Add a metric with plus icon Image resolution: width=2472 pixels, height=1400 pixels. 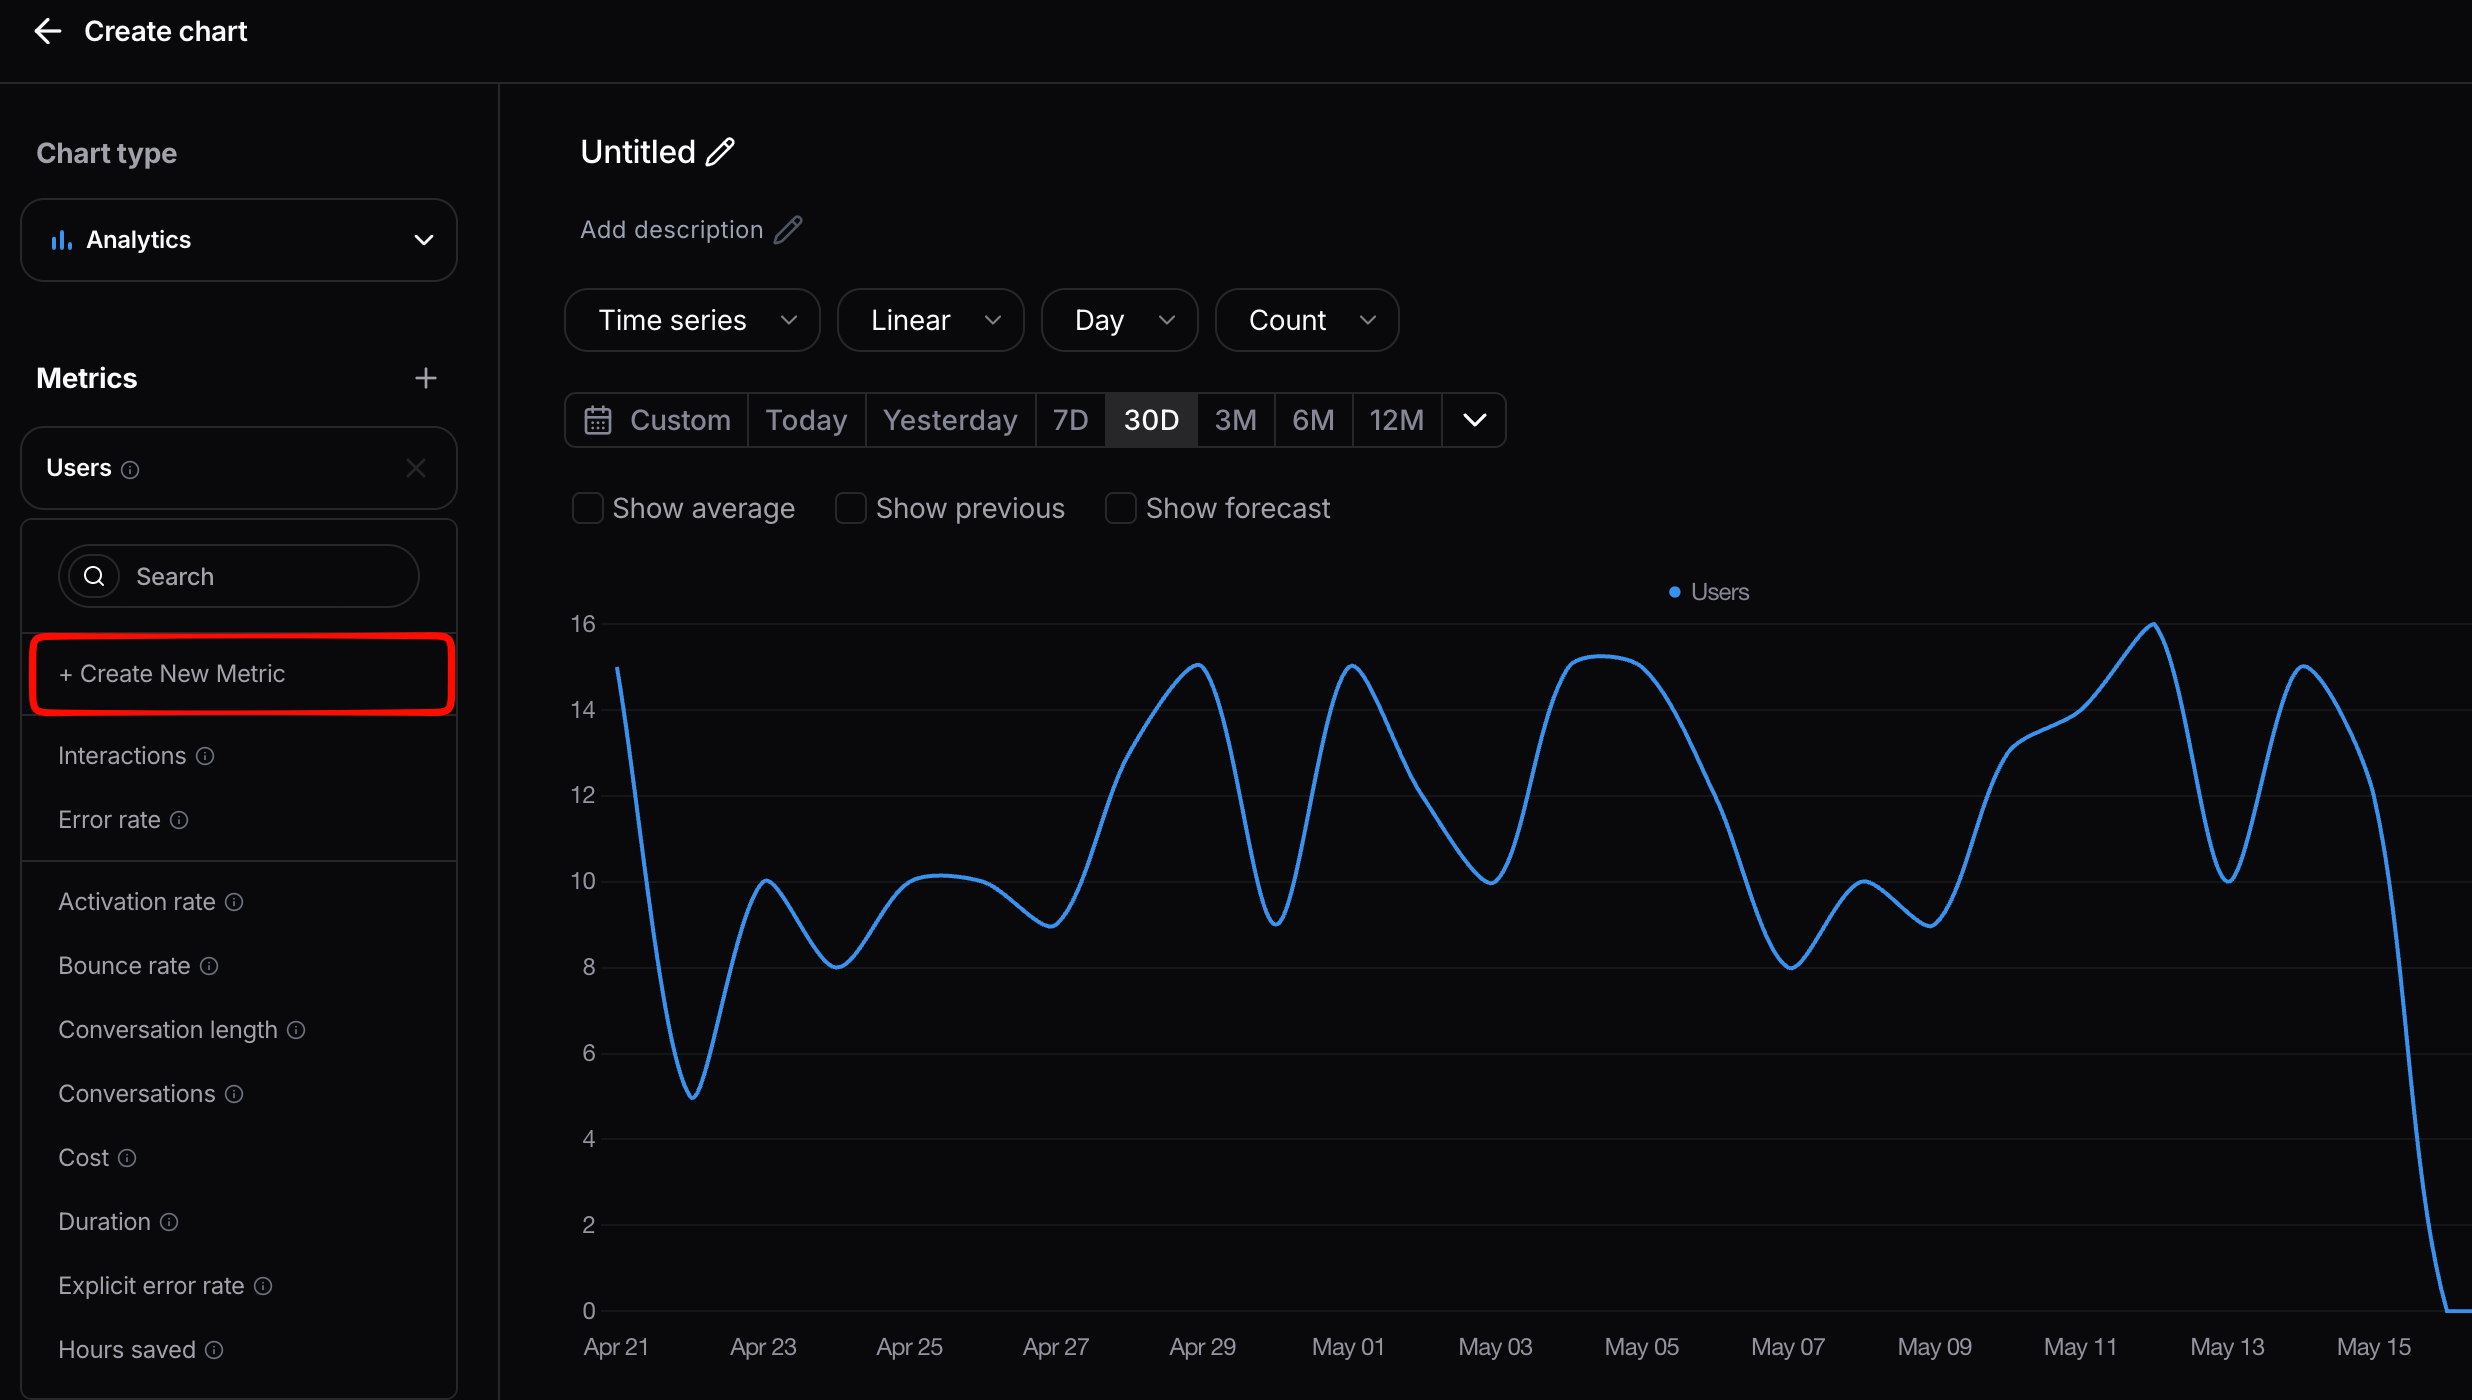coord(426,378)
